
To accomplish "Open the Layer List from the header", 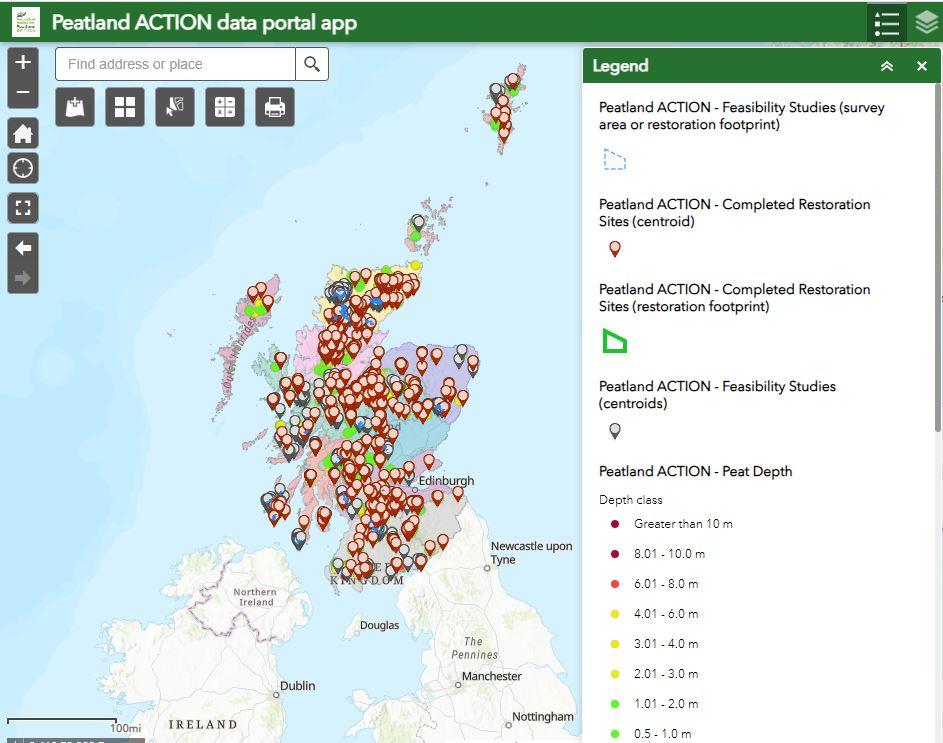I will [x=926, y=23].
